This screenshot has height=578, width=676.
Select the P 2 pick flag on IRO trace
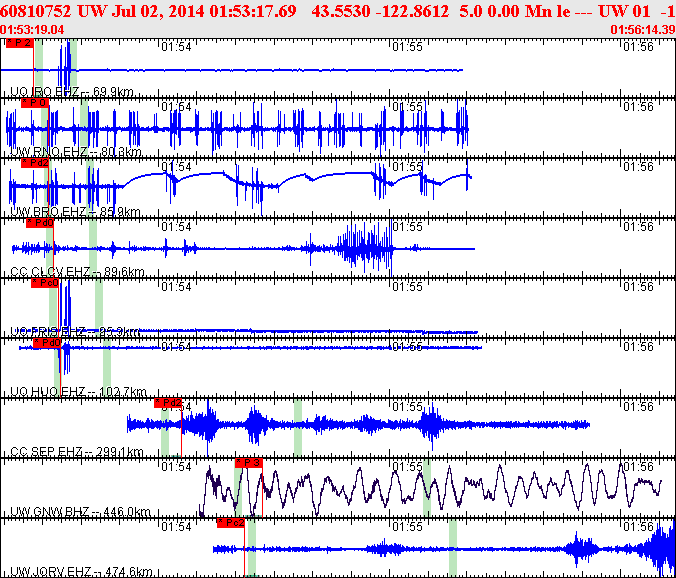tap(19, 43)
